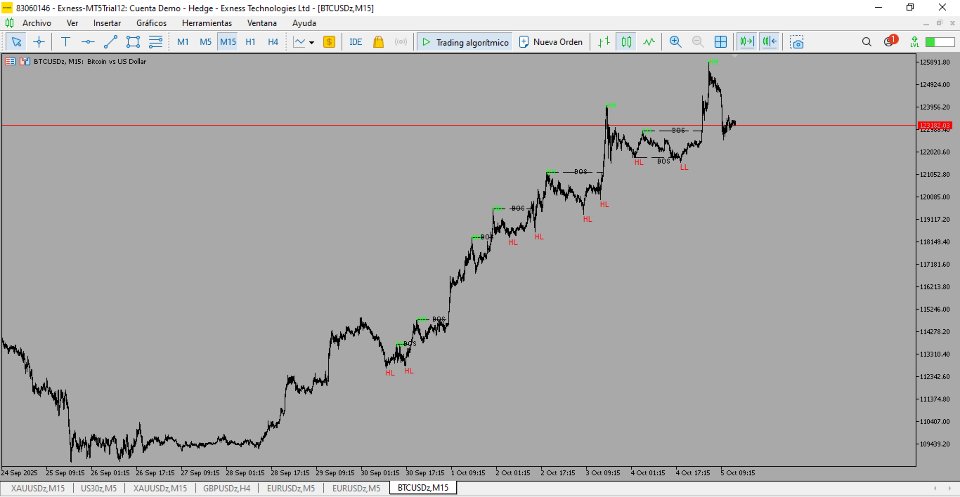Select the red LL label on chart
The image size is (960, 497).
coord(684,167)
